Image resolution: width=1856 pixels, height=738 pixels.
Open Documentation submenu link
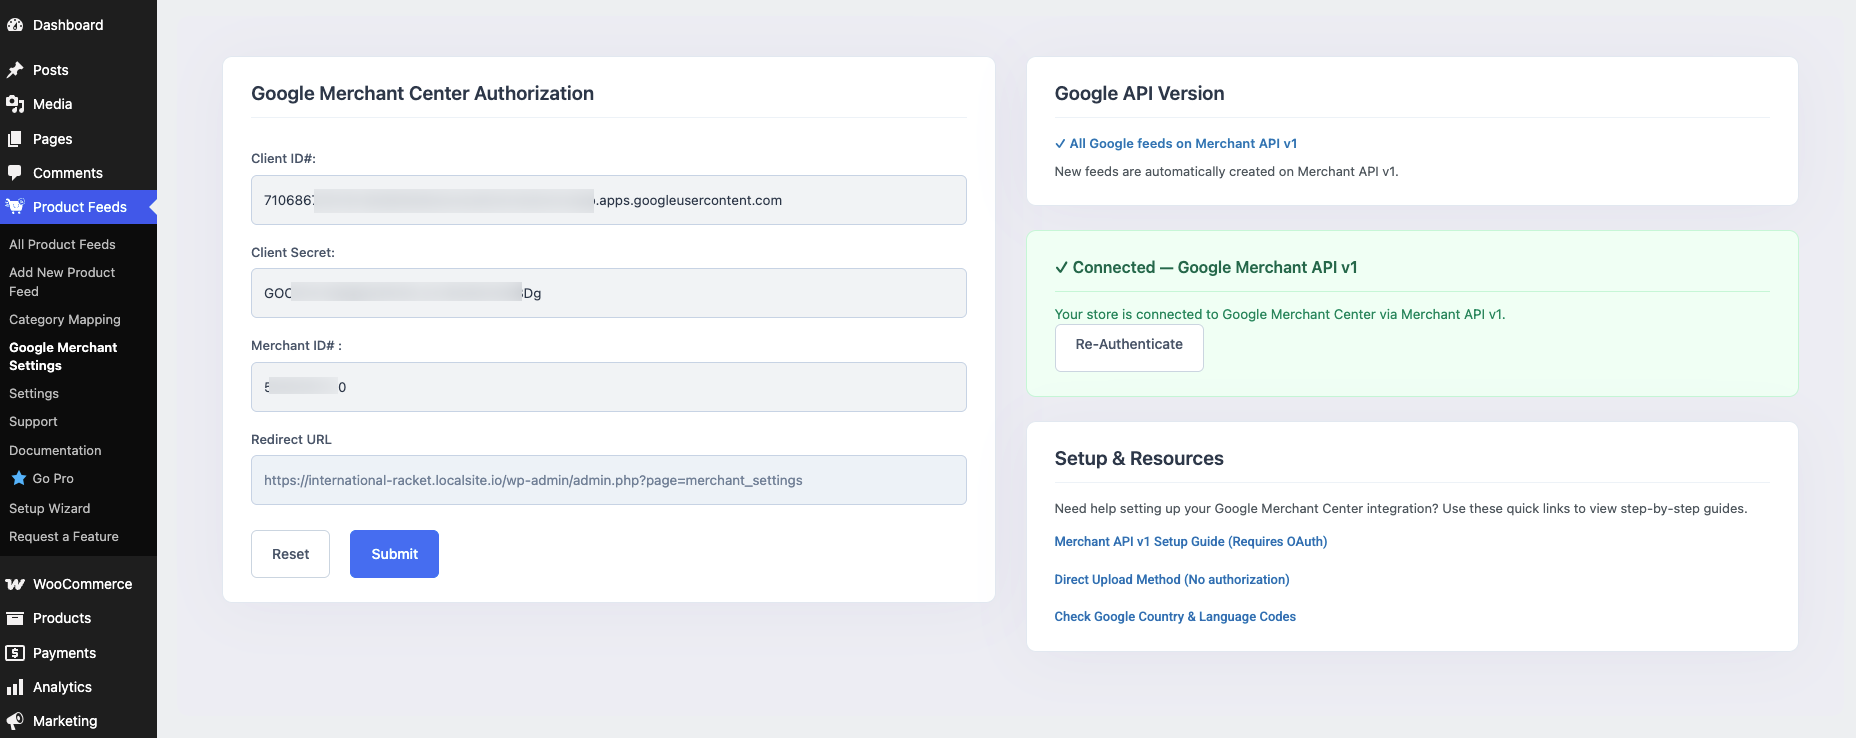point(55,451)
